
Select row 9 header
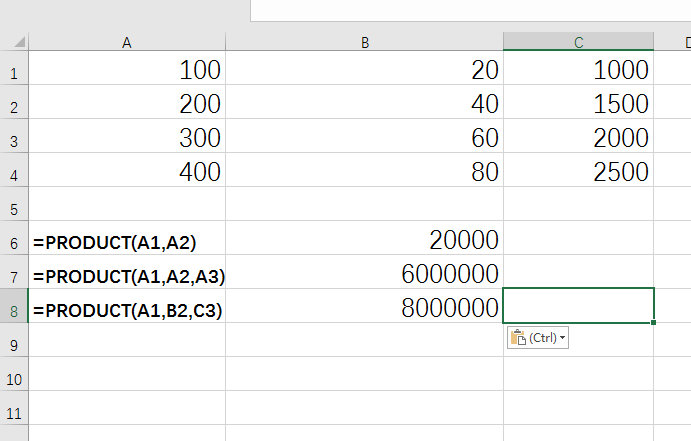[14, 340]
